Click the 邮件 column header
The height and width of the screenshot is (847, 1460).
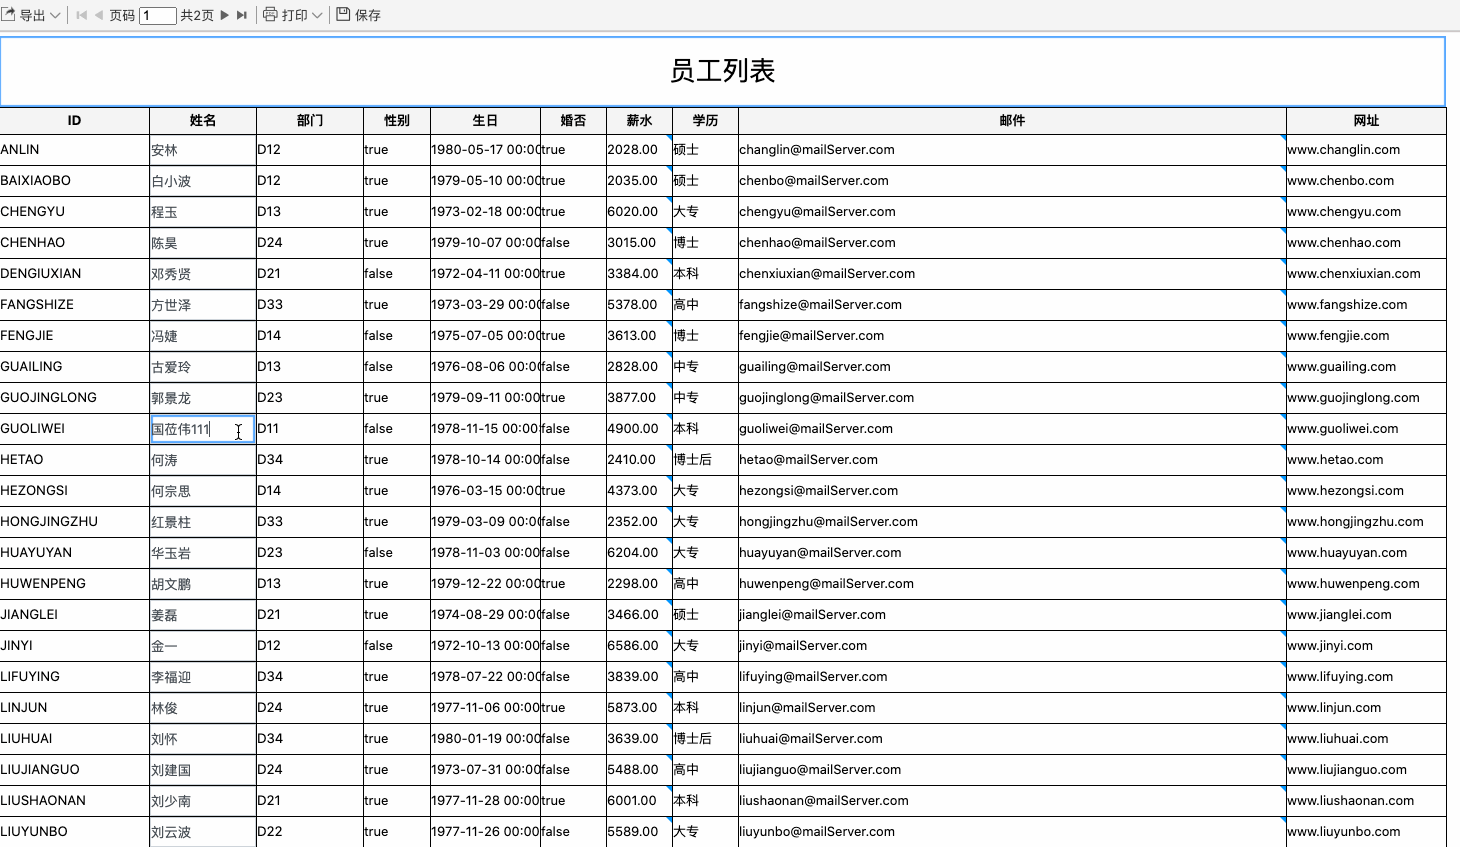pyautogui.click(x=1012, y=120)
